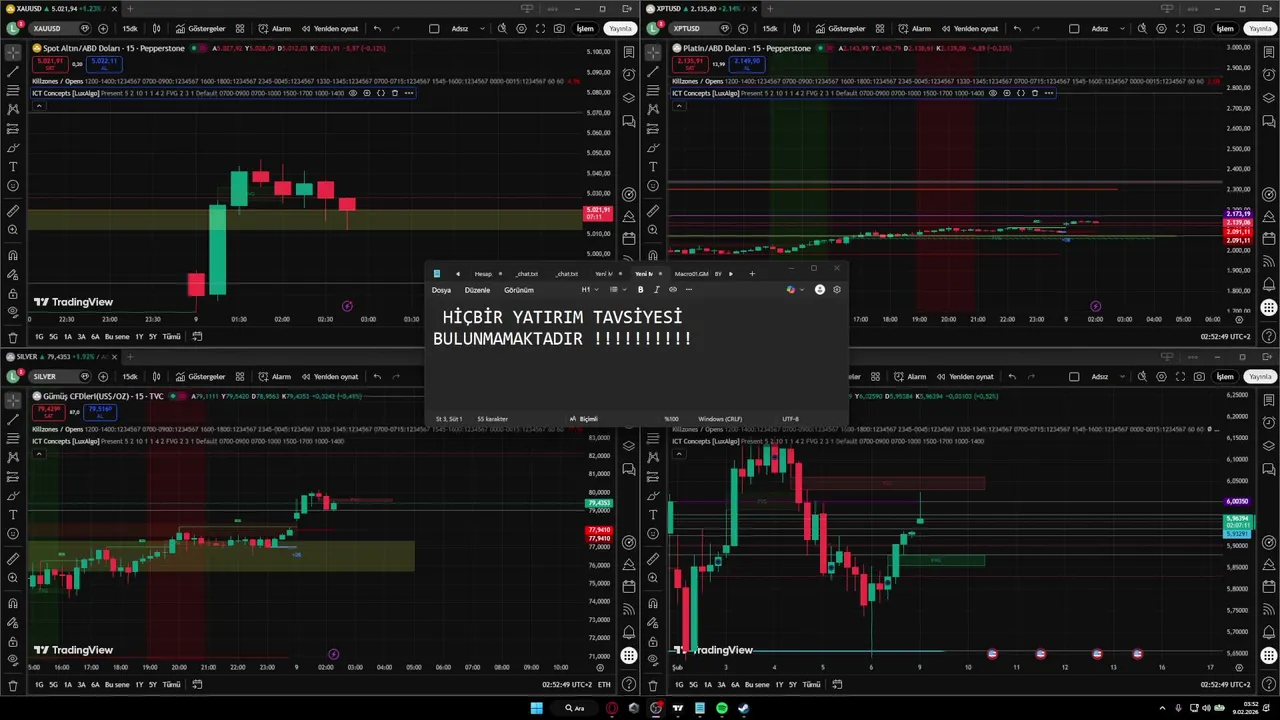The width and height of the screenshot is (1280, 720).
Task: Select trend line tool in XAUUSD sidebar
Action: 13,71
